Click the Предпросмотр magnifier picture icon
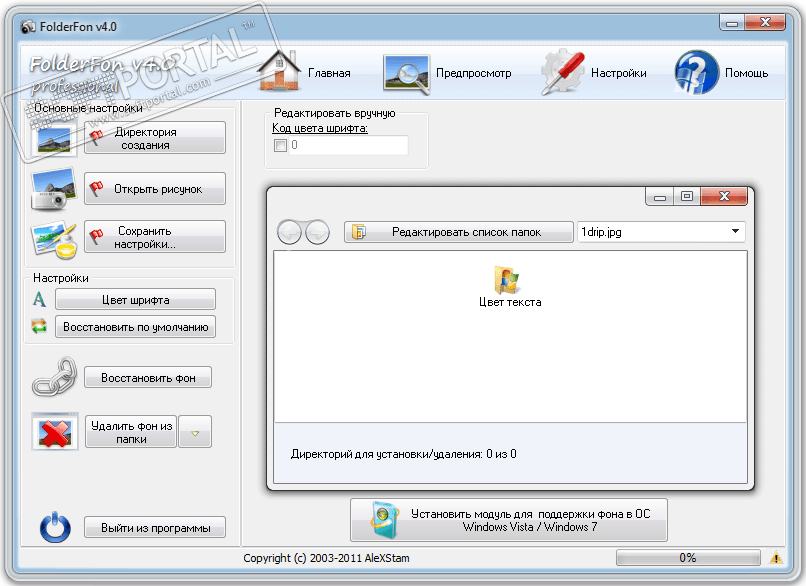Viewport: 806px width, 586px height. (x=406, y=75)
